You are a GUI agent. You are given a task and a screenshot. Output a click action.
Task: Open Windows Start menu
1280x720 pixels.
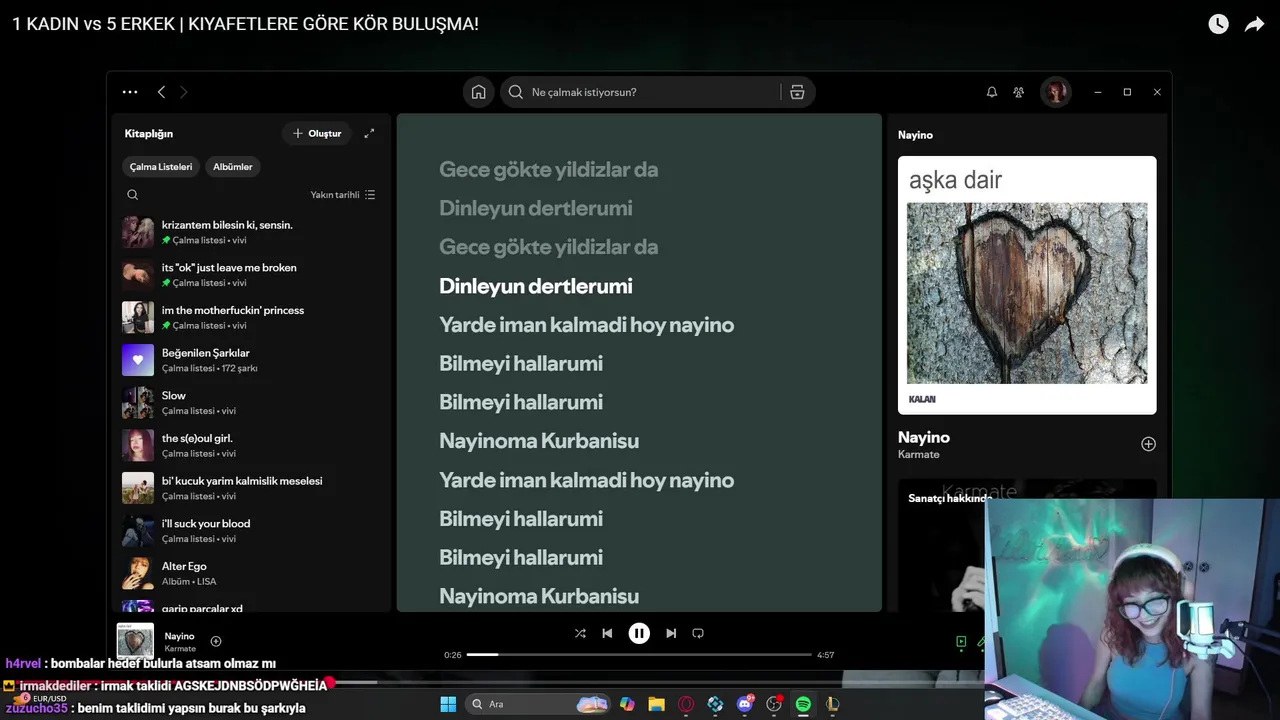coord(448,704)
